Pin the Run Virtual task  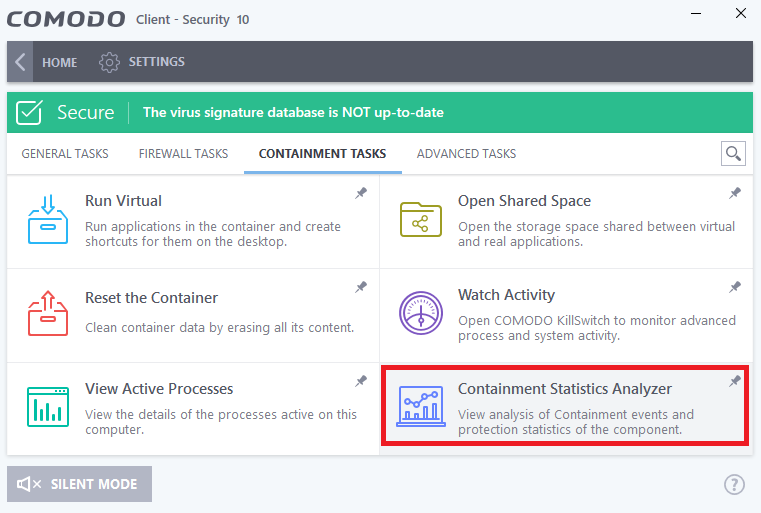click(361, 193)
